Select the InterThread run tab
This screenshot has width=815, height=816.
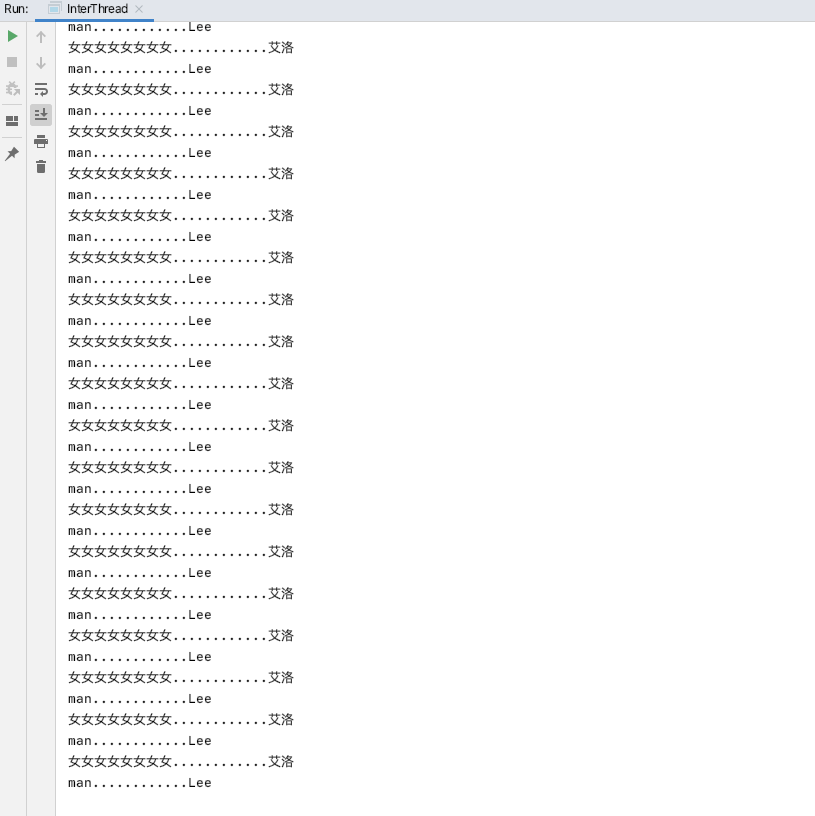coord(97,9)
